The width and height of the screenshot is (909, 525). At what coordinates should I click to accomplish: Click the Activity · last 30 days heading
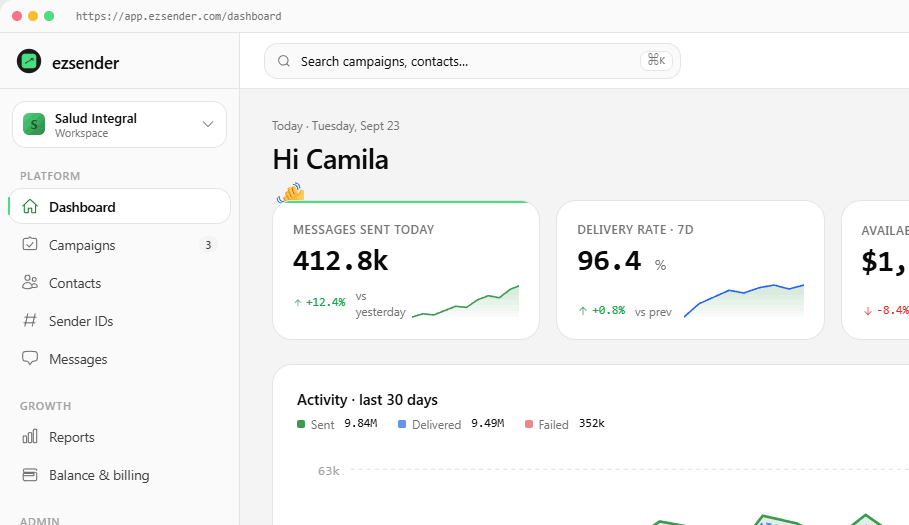click(367, 400)
